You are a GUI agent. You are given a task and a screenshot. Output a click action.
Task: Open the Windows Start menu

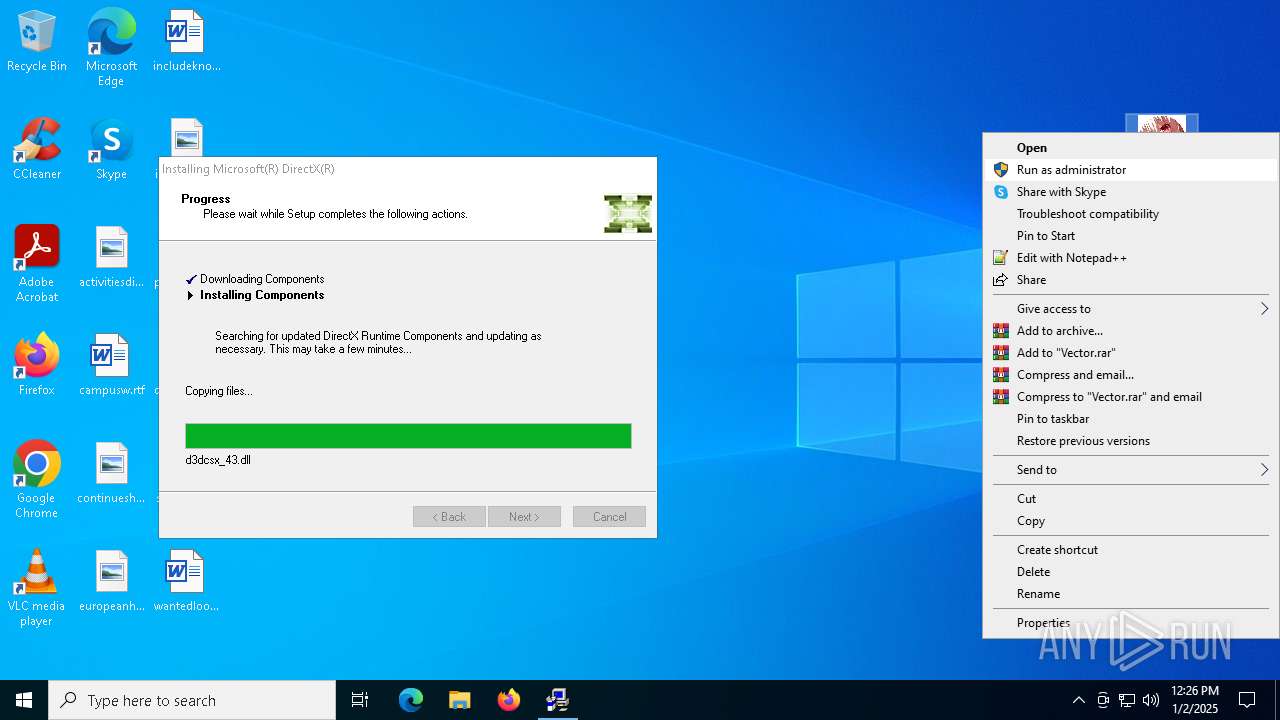click(24, 700)
